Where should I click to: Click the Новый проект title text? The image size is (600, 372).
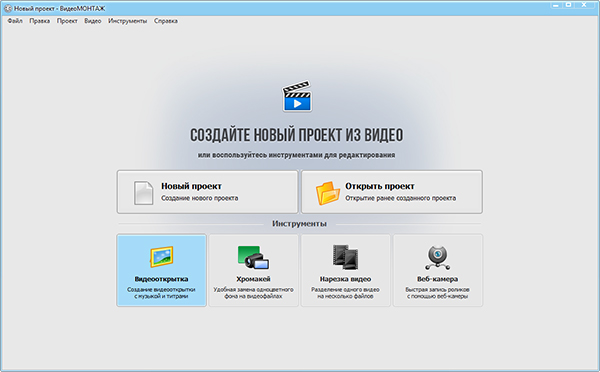pyautogui.click(x=191, y=186)
